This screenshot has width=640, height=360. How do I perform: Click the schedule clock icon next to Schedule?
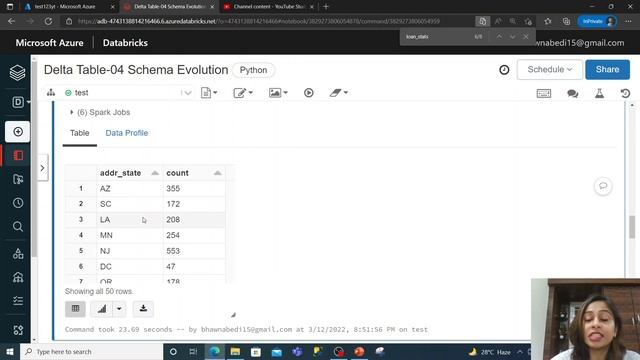click(x=504, y=70)
